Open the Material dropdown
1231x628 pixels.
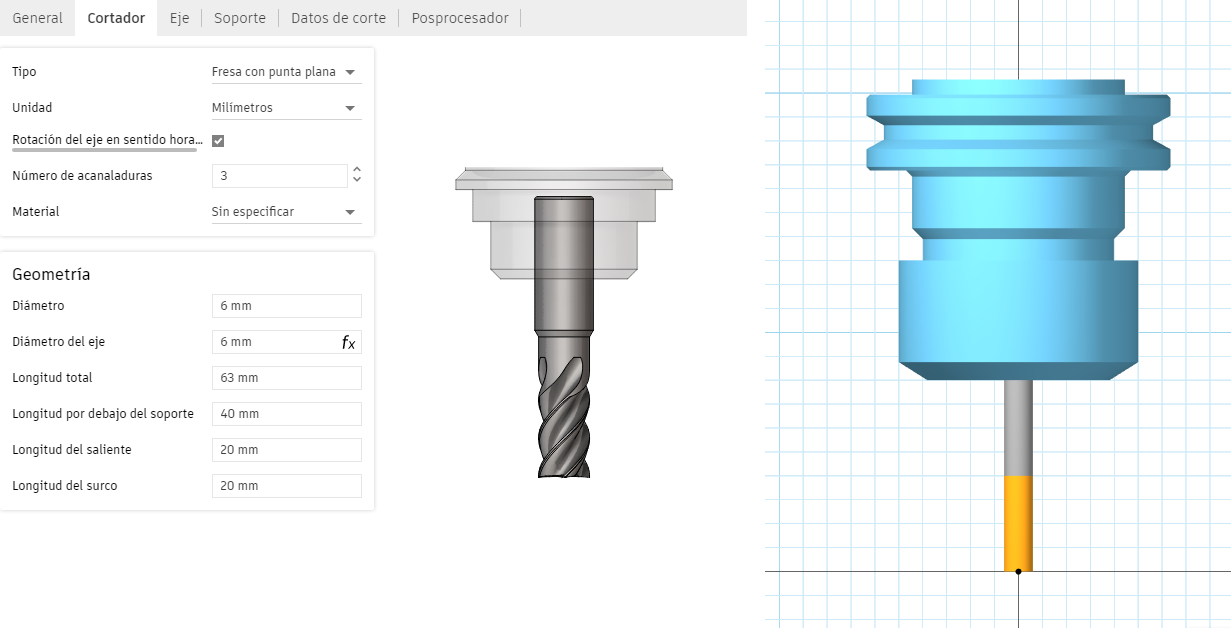[285, 212]
